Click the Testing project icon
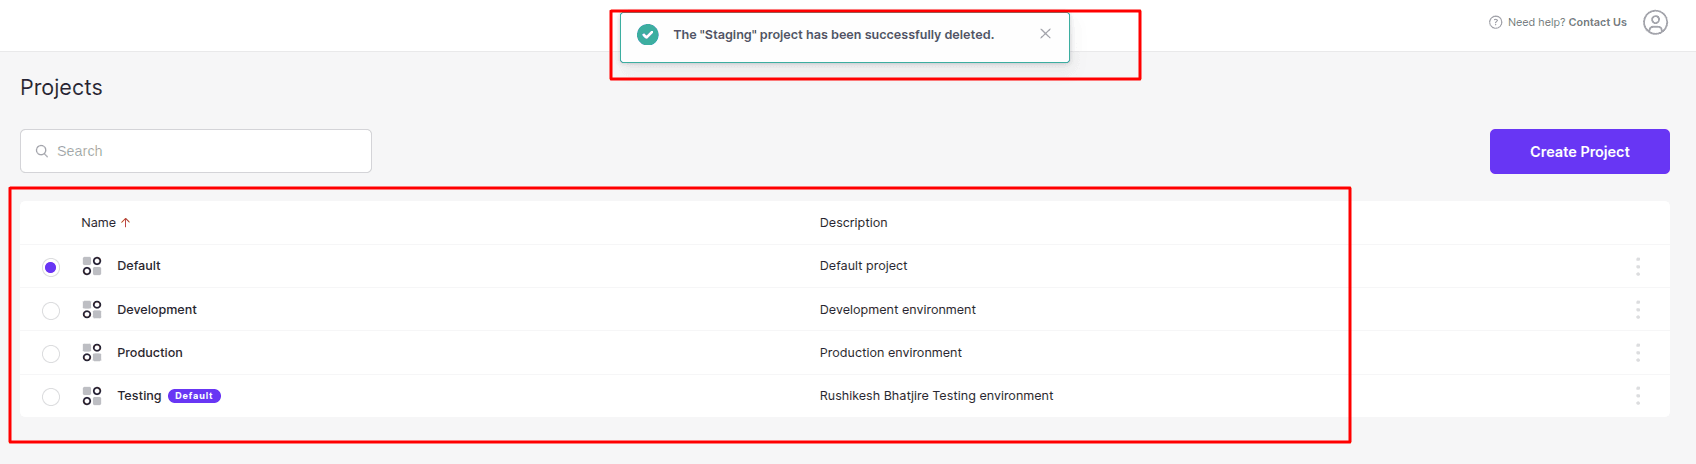The image size is (1696, 464). point(92,396)
